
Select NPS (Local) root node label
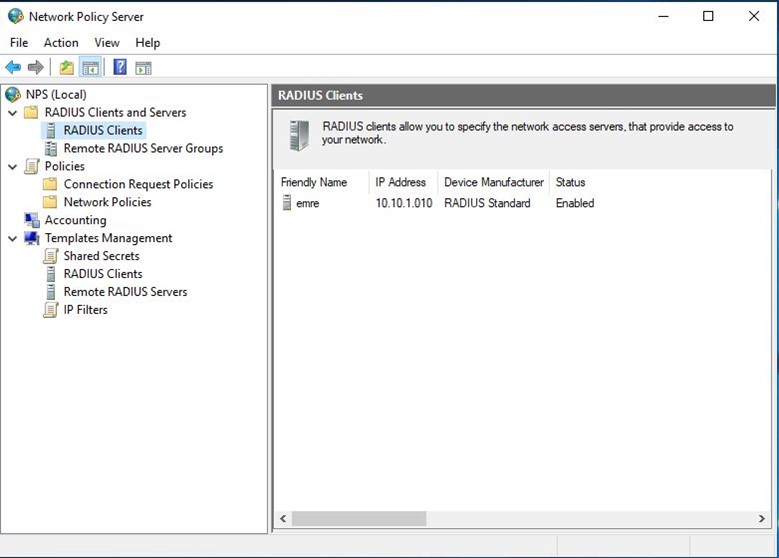pos(56,94)
